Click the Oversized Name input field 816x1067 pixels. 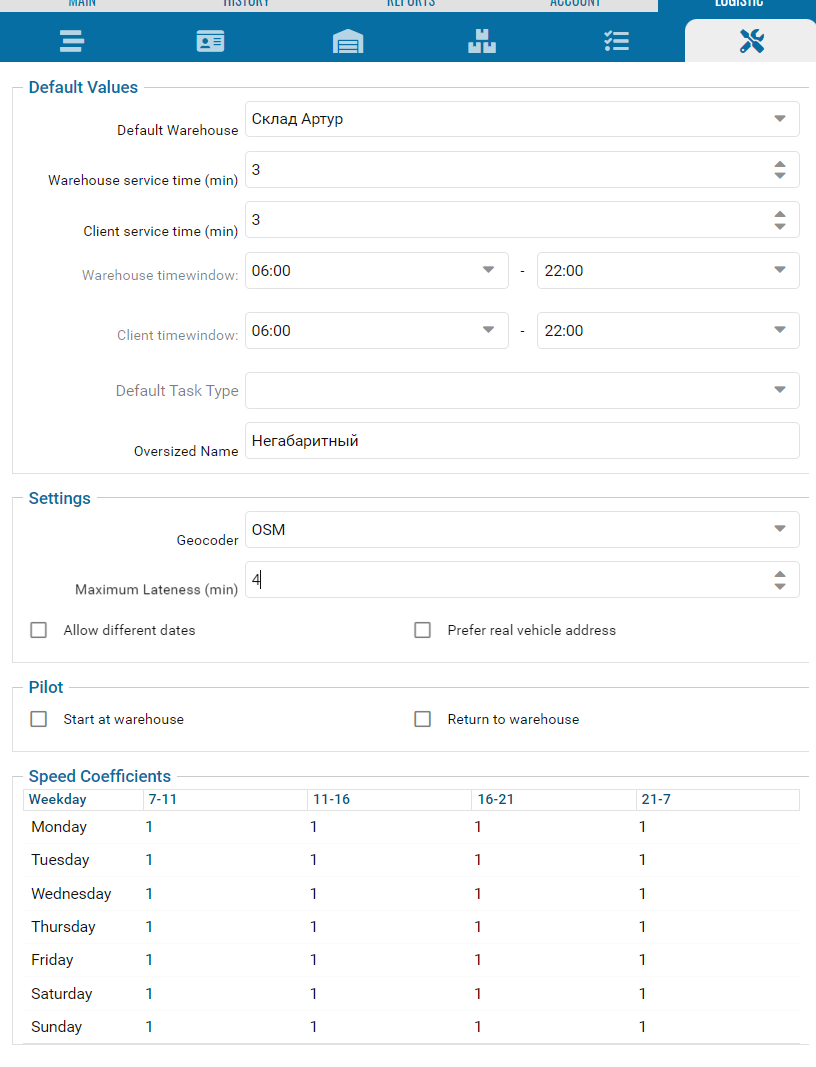point(521,440)
